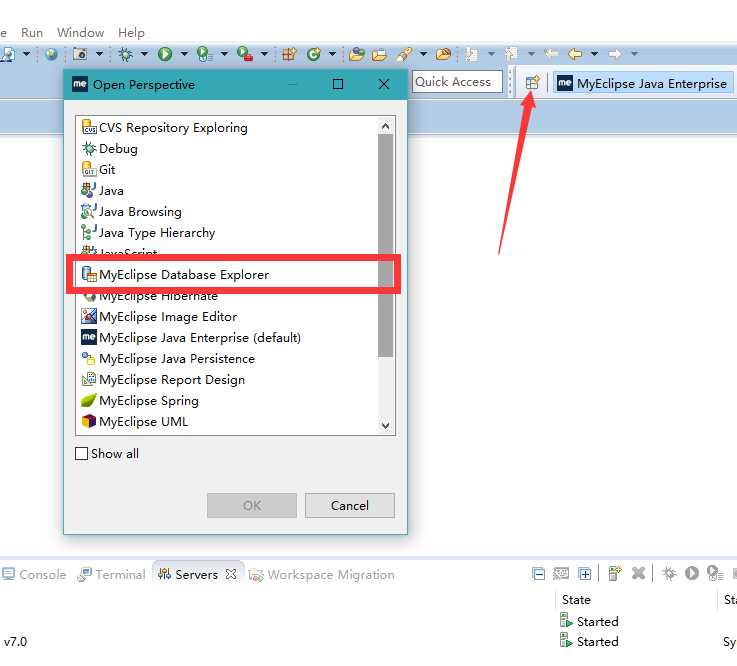This screenshot has height=666, width=737.
Task: Select MyEclipse UML perspective
Action: click(x=227, y=421)
